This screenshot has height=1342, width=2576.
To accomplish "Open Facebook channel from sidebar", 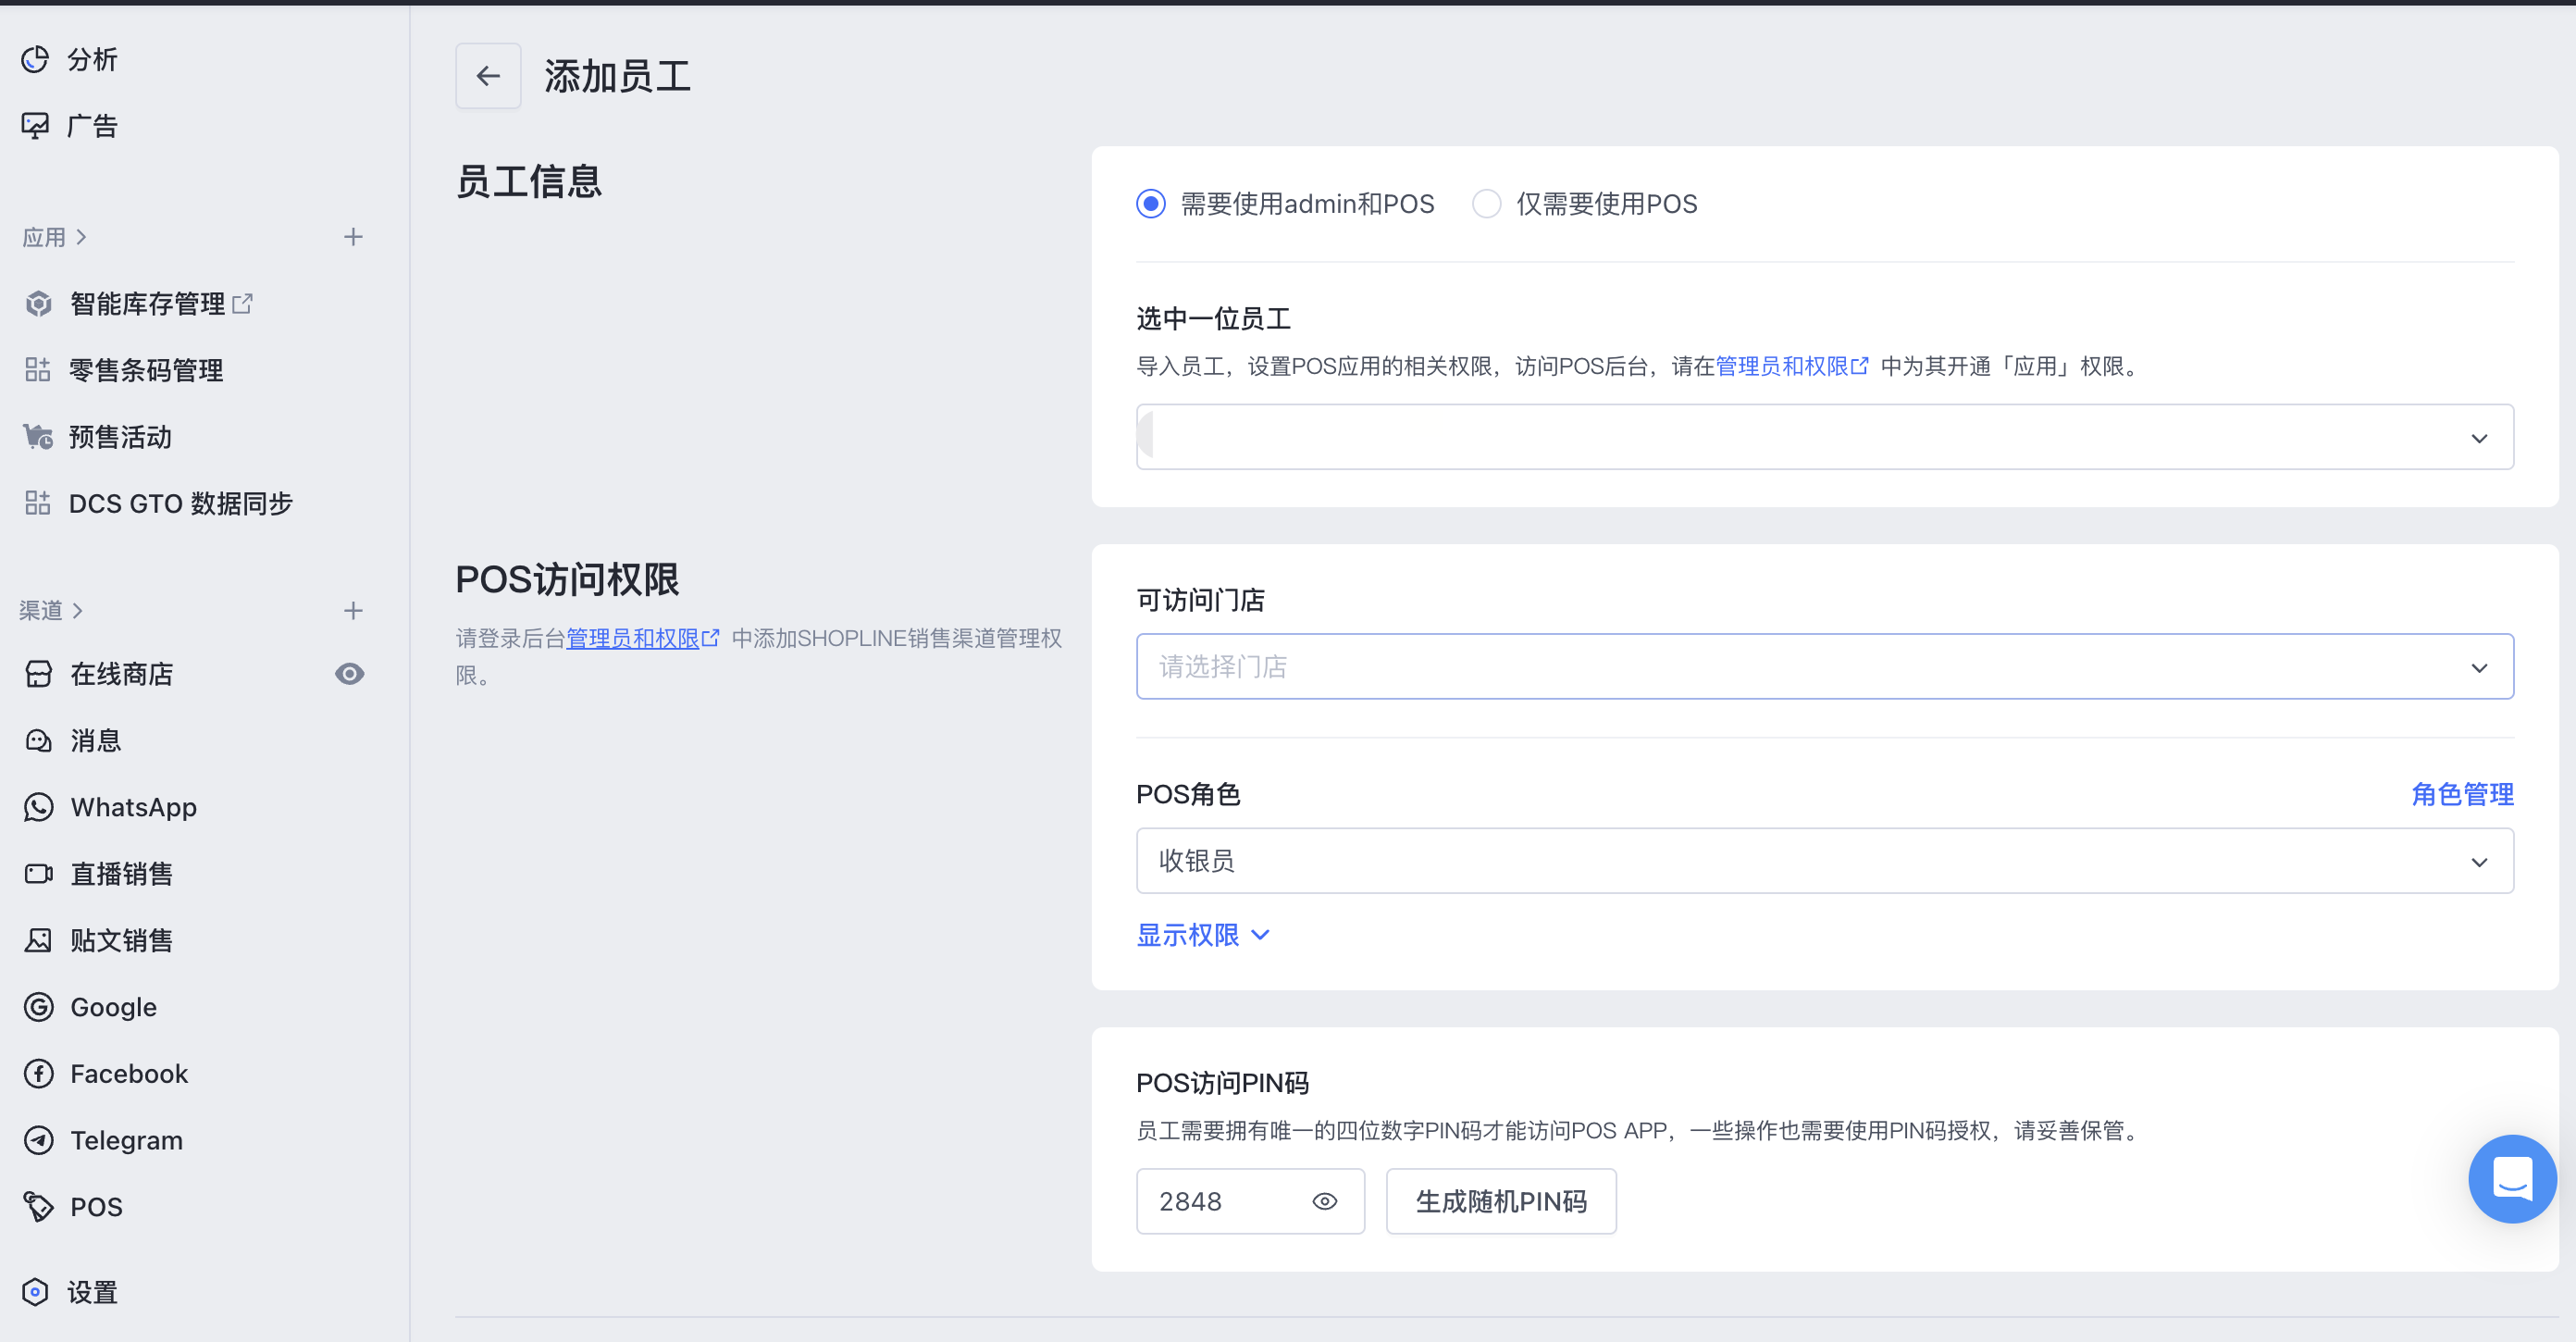I will tap(128, 1074).
